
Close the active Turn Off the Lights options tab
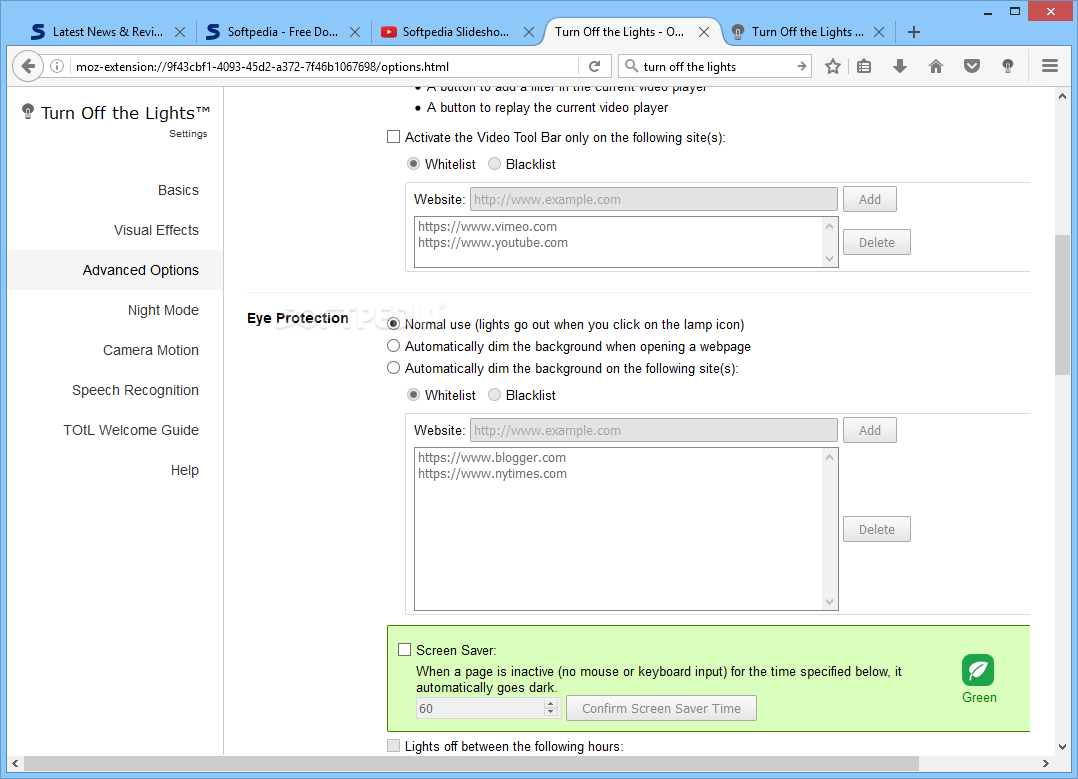pos(704,32)
